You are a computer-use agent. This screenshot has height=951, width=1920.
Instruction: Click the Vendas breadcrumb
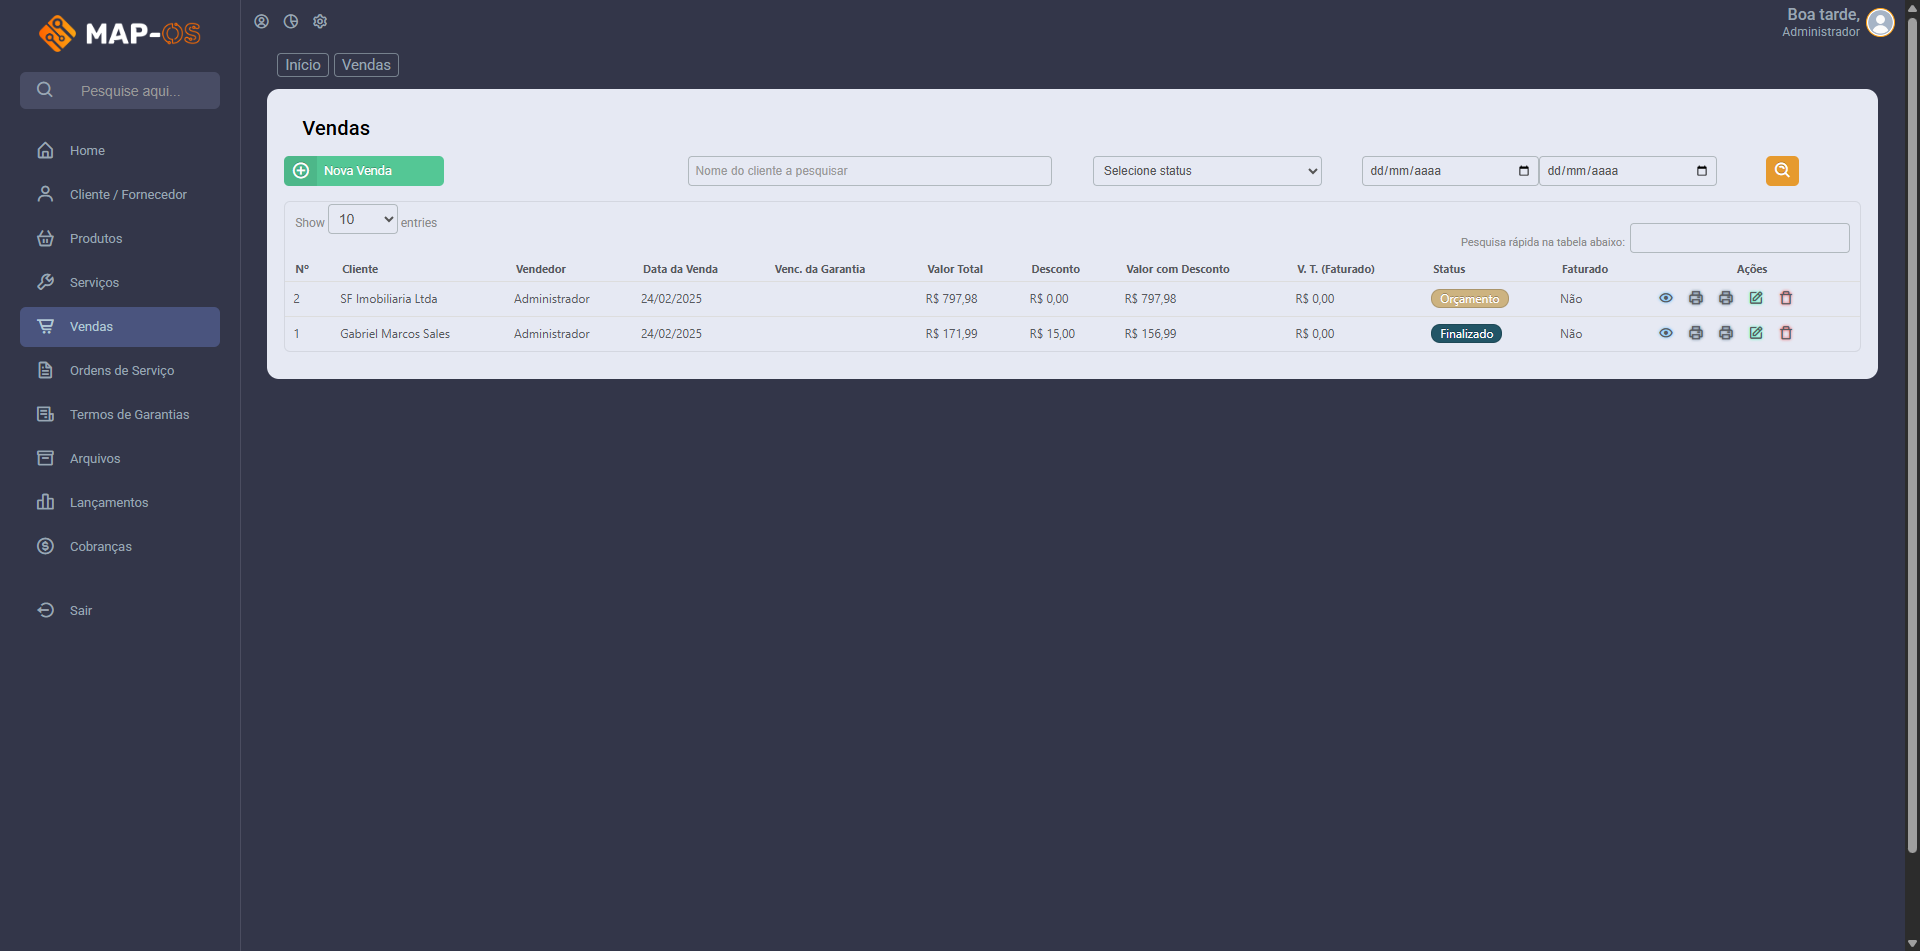(366, 65)
